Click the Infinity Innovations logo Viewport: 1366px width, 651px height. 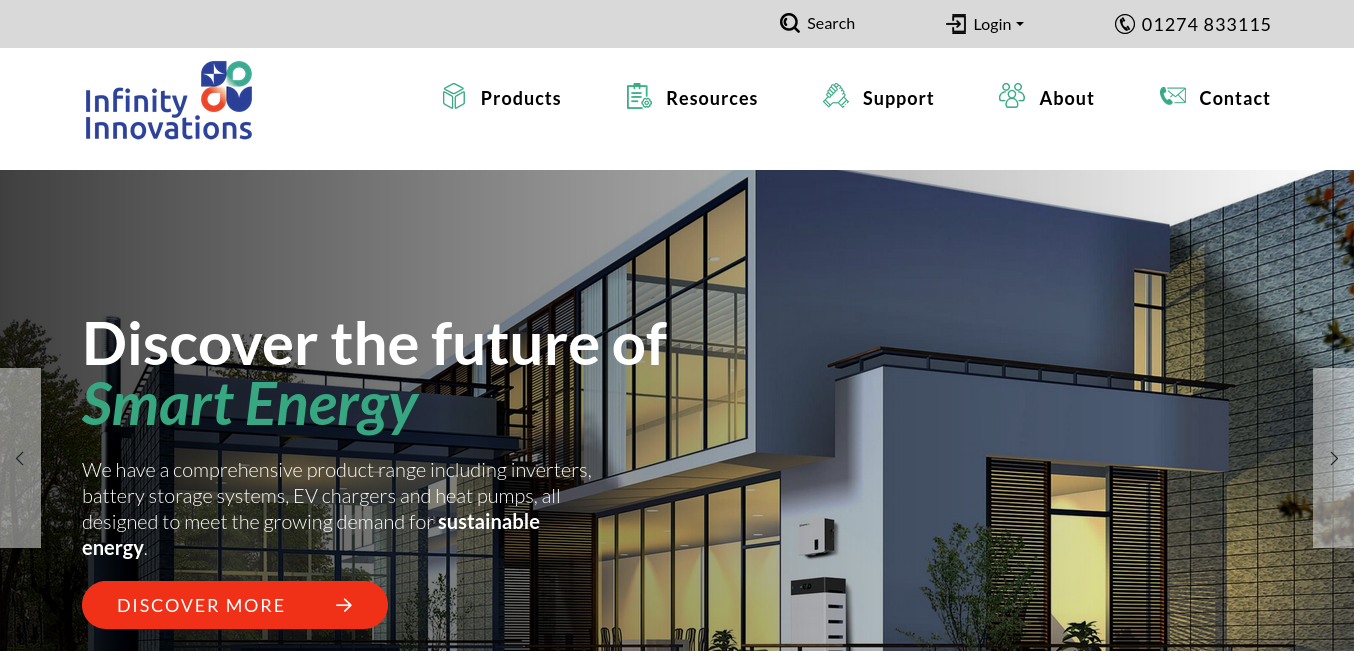(169, 100)
